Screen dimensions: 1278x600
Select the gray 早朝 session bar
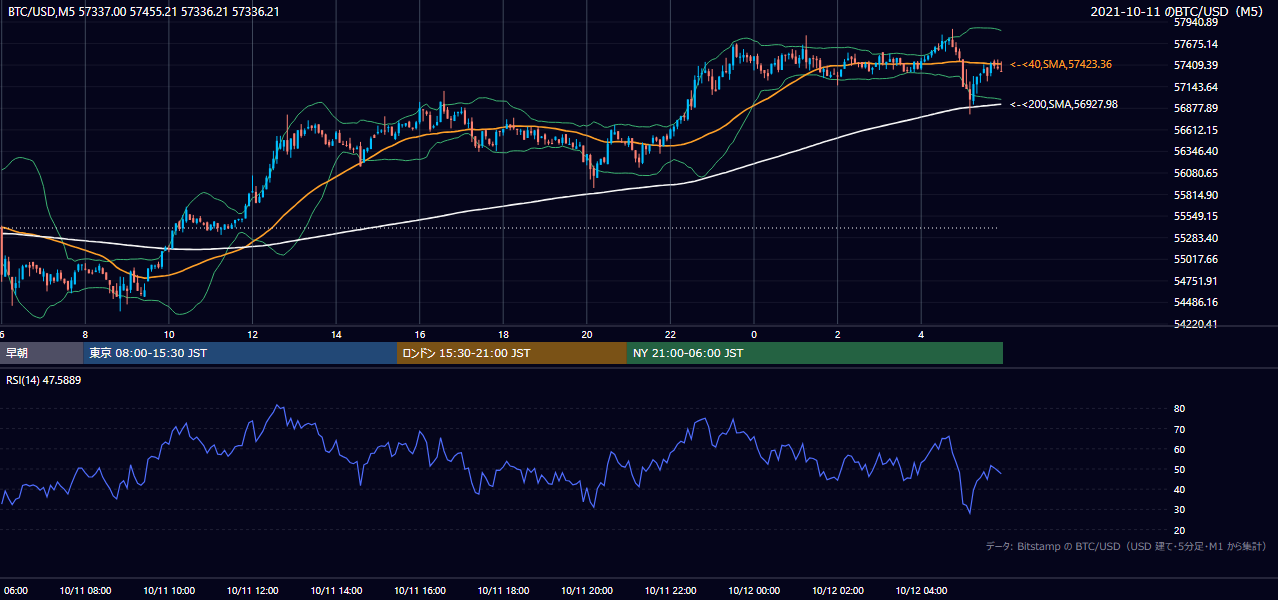pos(42,353)
